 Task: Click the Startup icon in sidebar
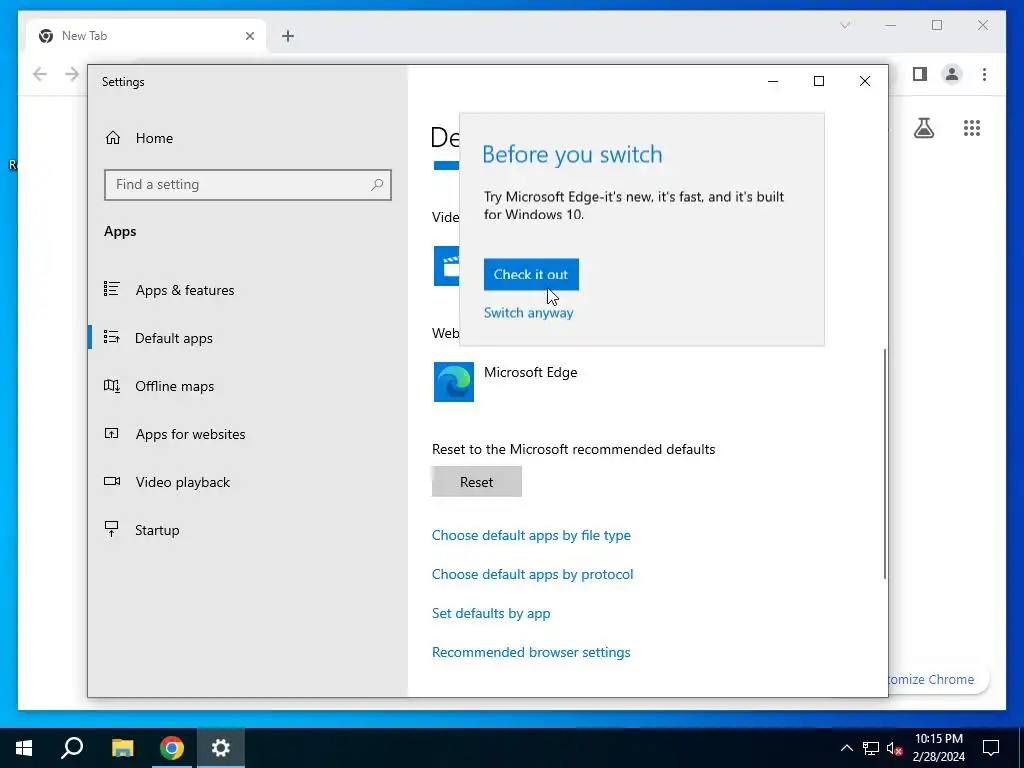(112, 529)
